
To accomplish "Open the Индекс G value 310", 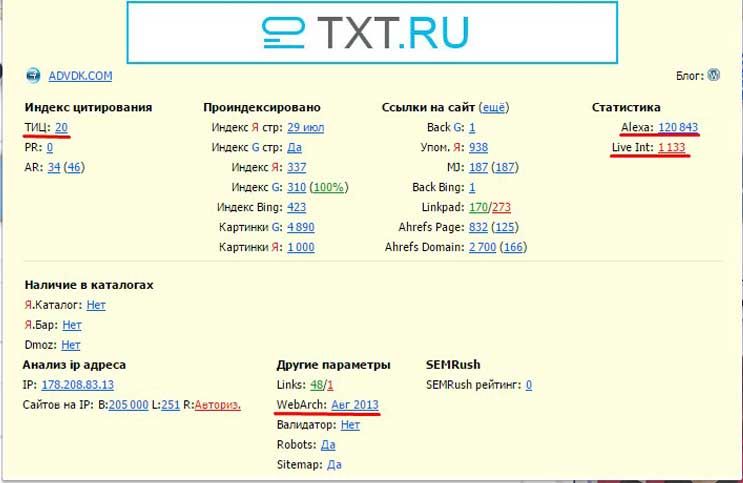I will pos(297,187).
